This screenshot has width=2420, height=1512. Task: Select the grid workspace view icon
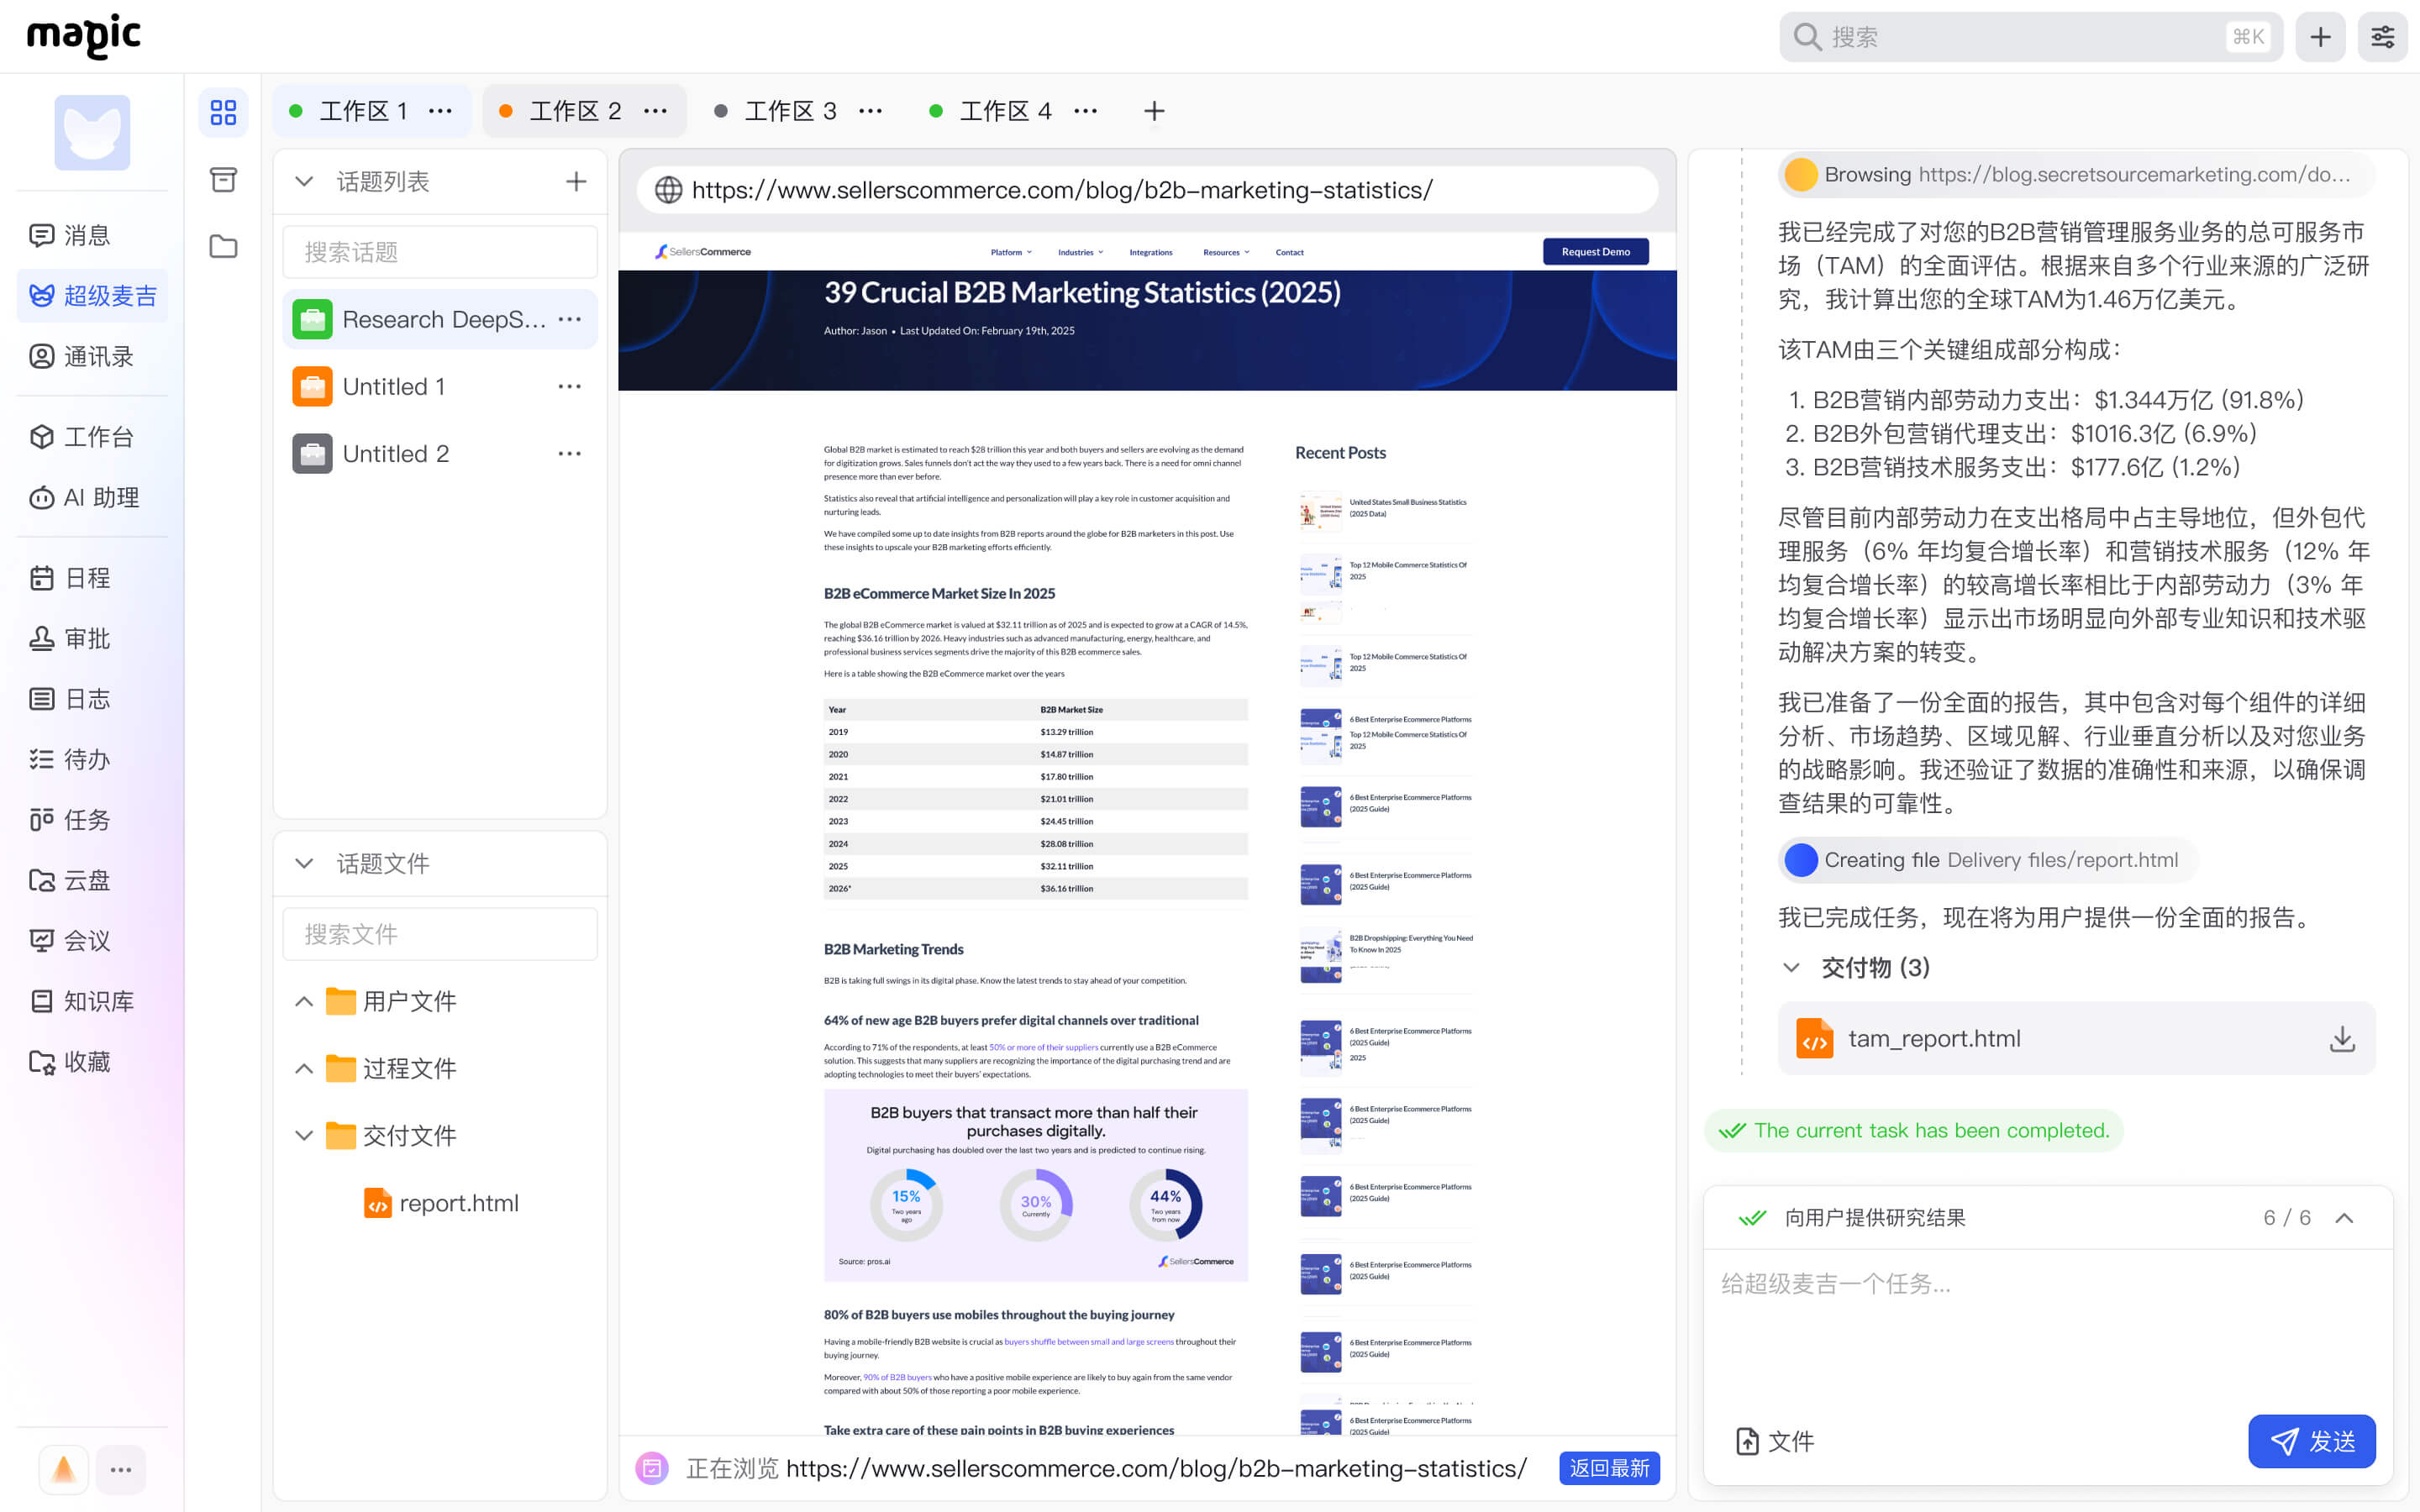223,112
